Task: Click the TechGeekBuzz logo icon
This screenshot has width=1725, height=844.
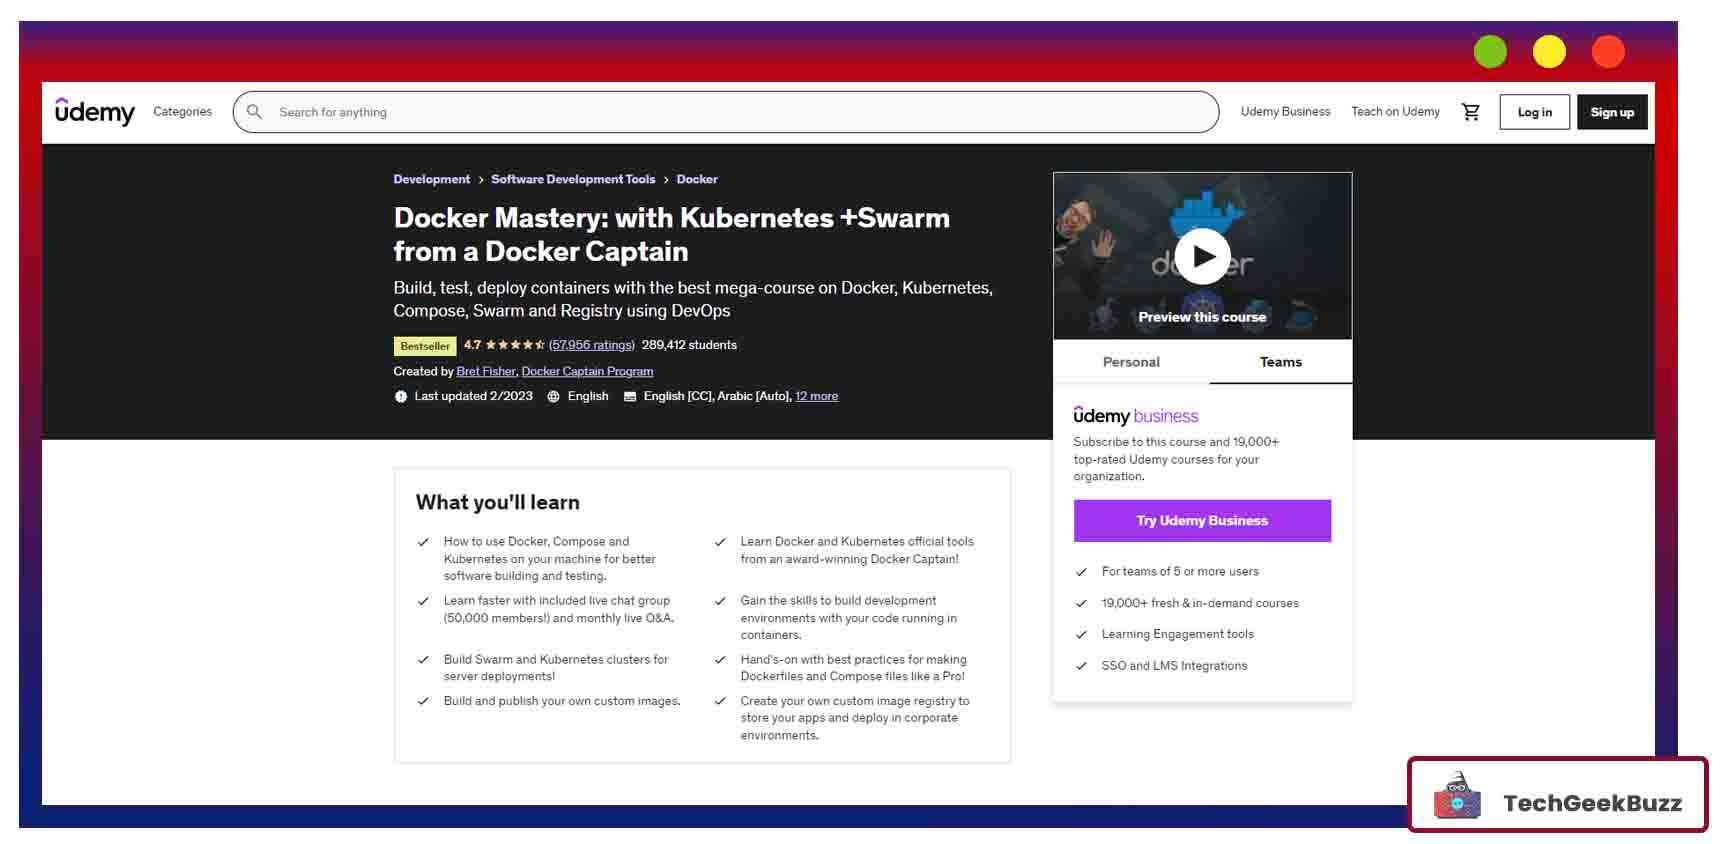Action: click(1457, 798)
